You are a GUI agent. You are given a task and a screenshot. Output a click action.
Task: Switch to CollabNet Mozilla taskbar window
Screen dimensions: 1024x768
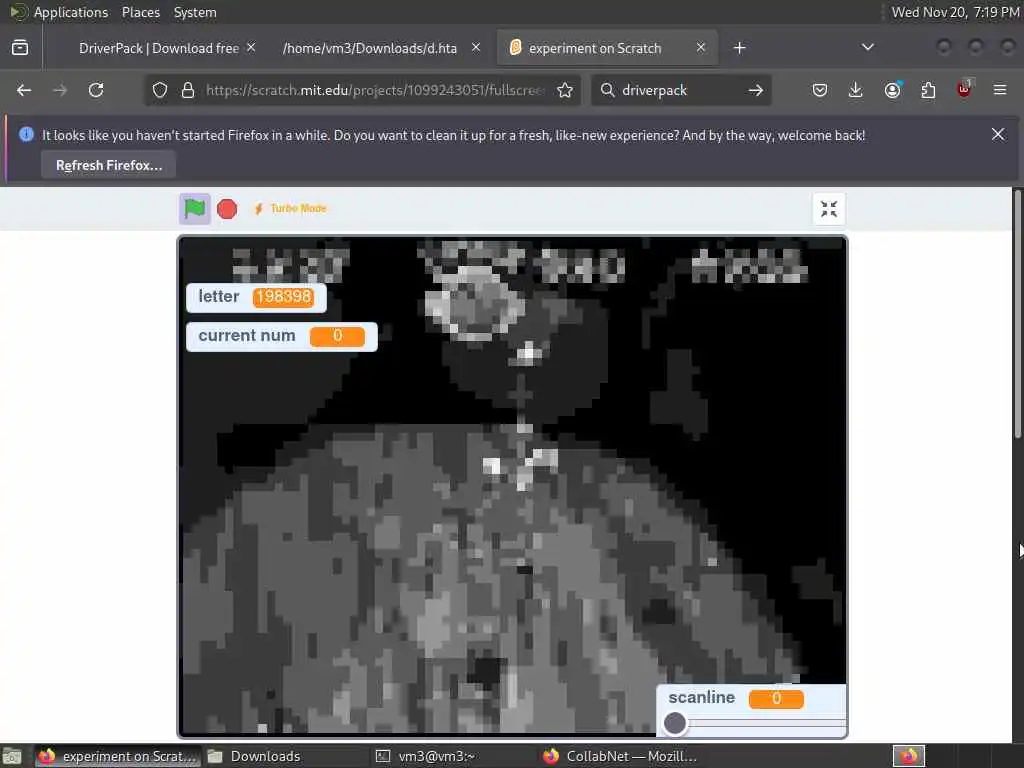click(620, 756)
